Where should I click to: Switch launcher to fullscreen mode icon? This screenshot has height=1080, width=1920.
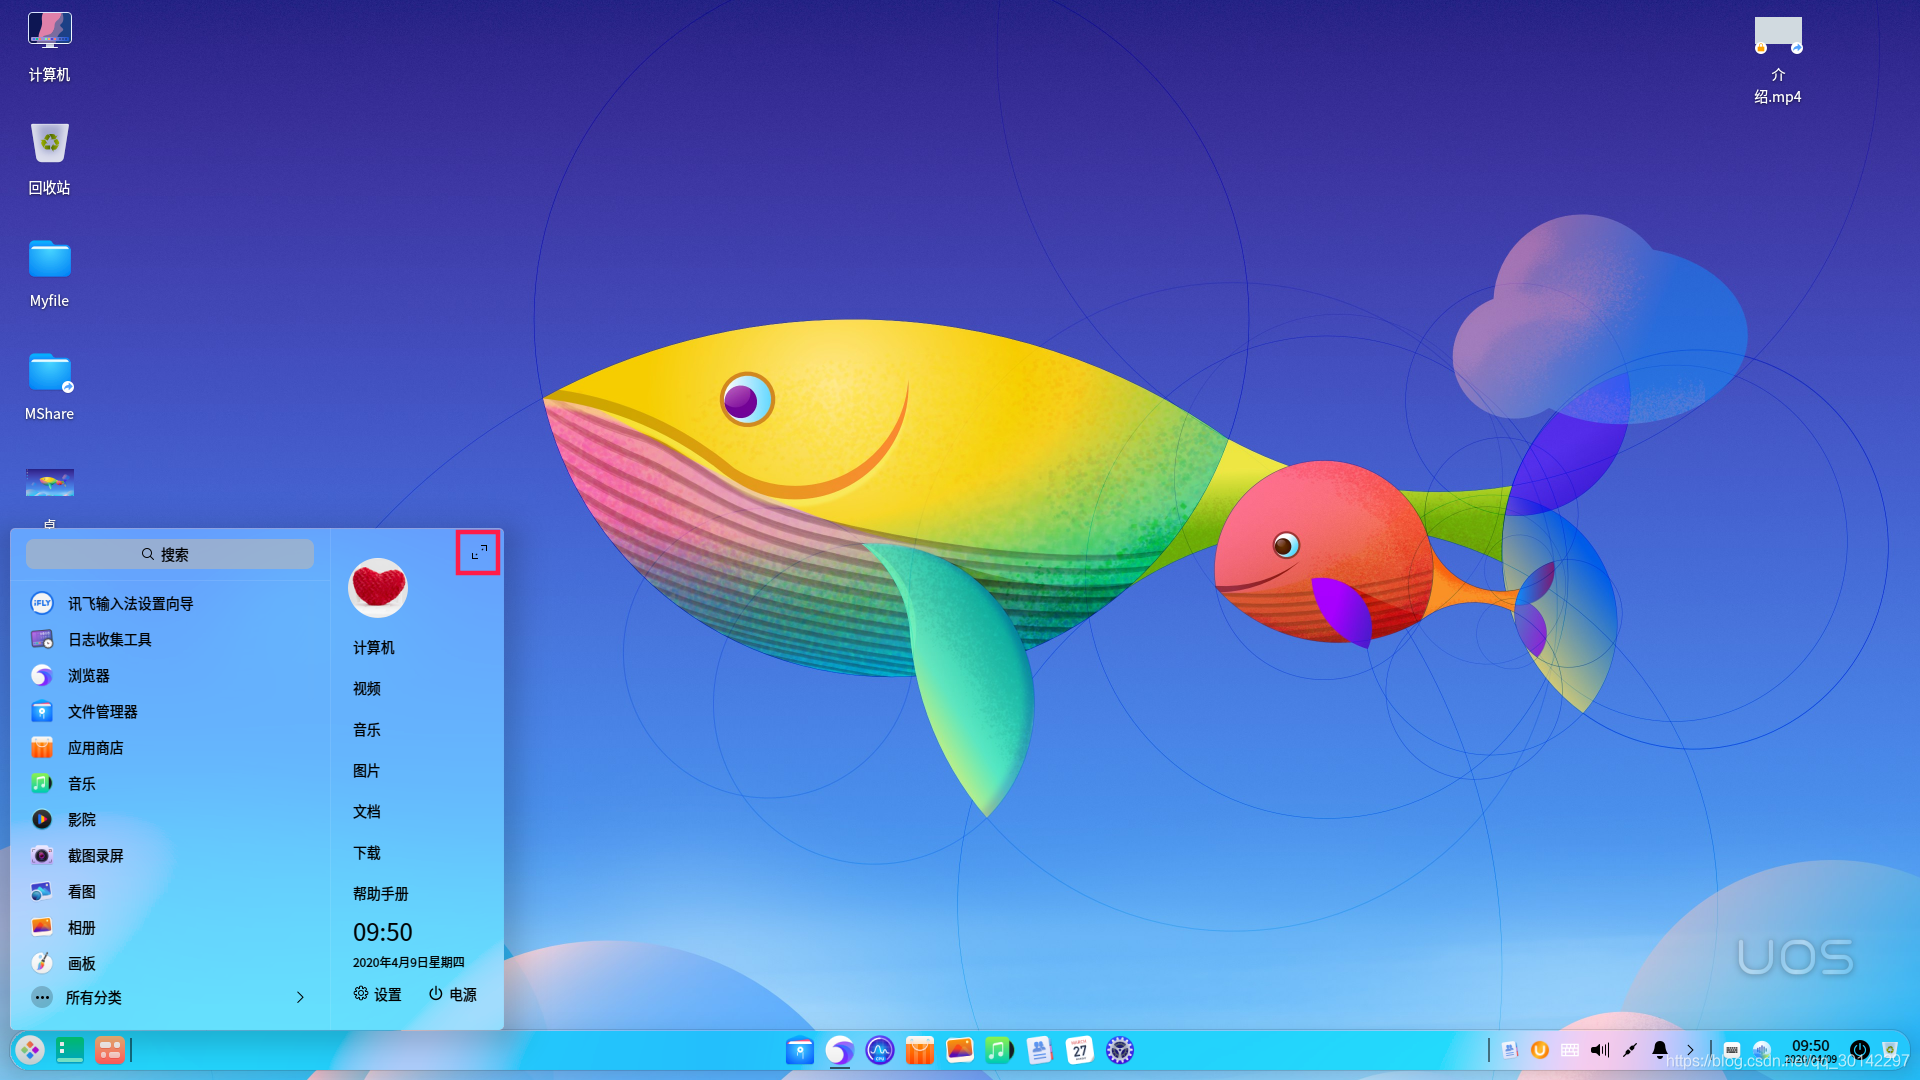click(479, 552)
